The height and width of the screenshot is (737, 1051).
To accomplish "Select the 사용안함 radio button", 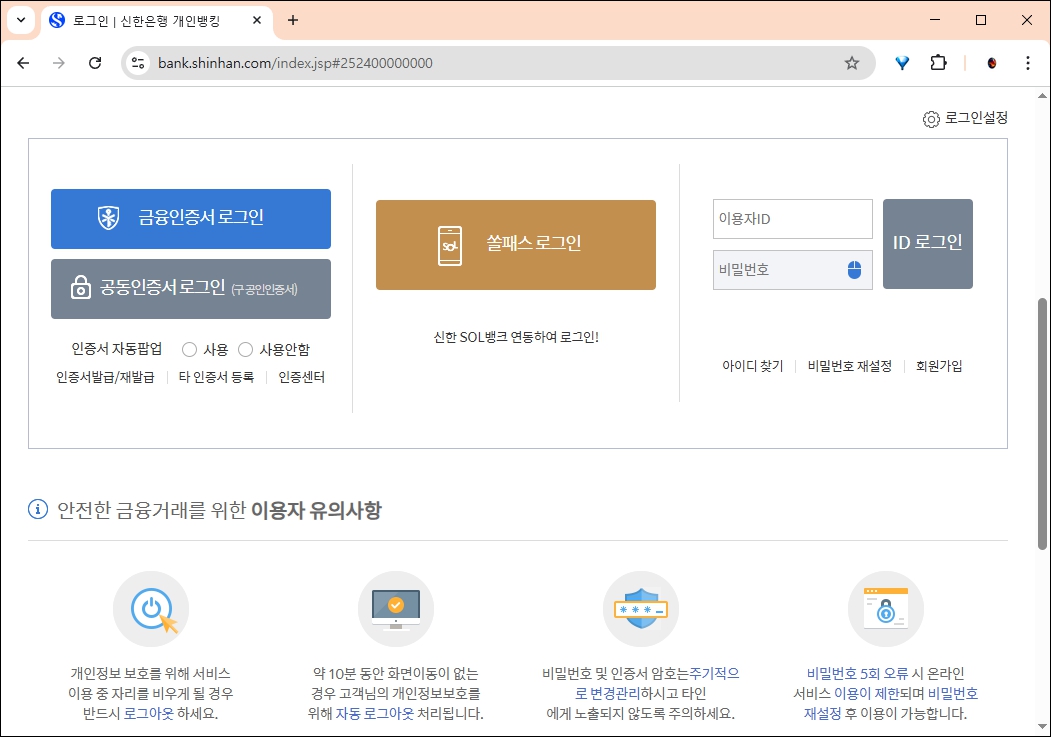I will 245,349.
